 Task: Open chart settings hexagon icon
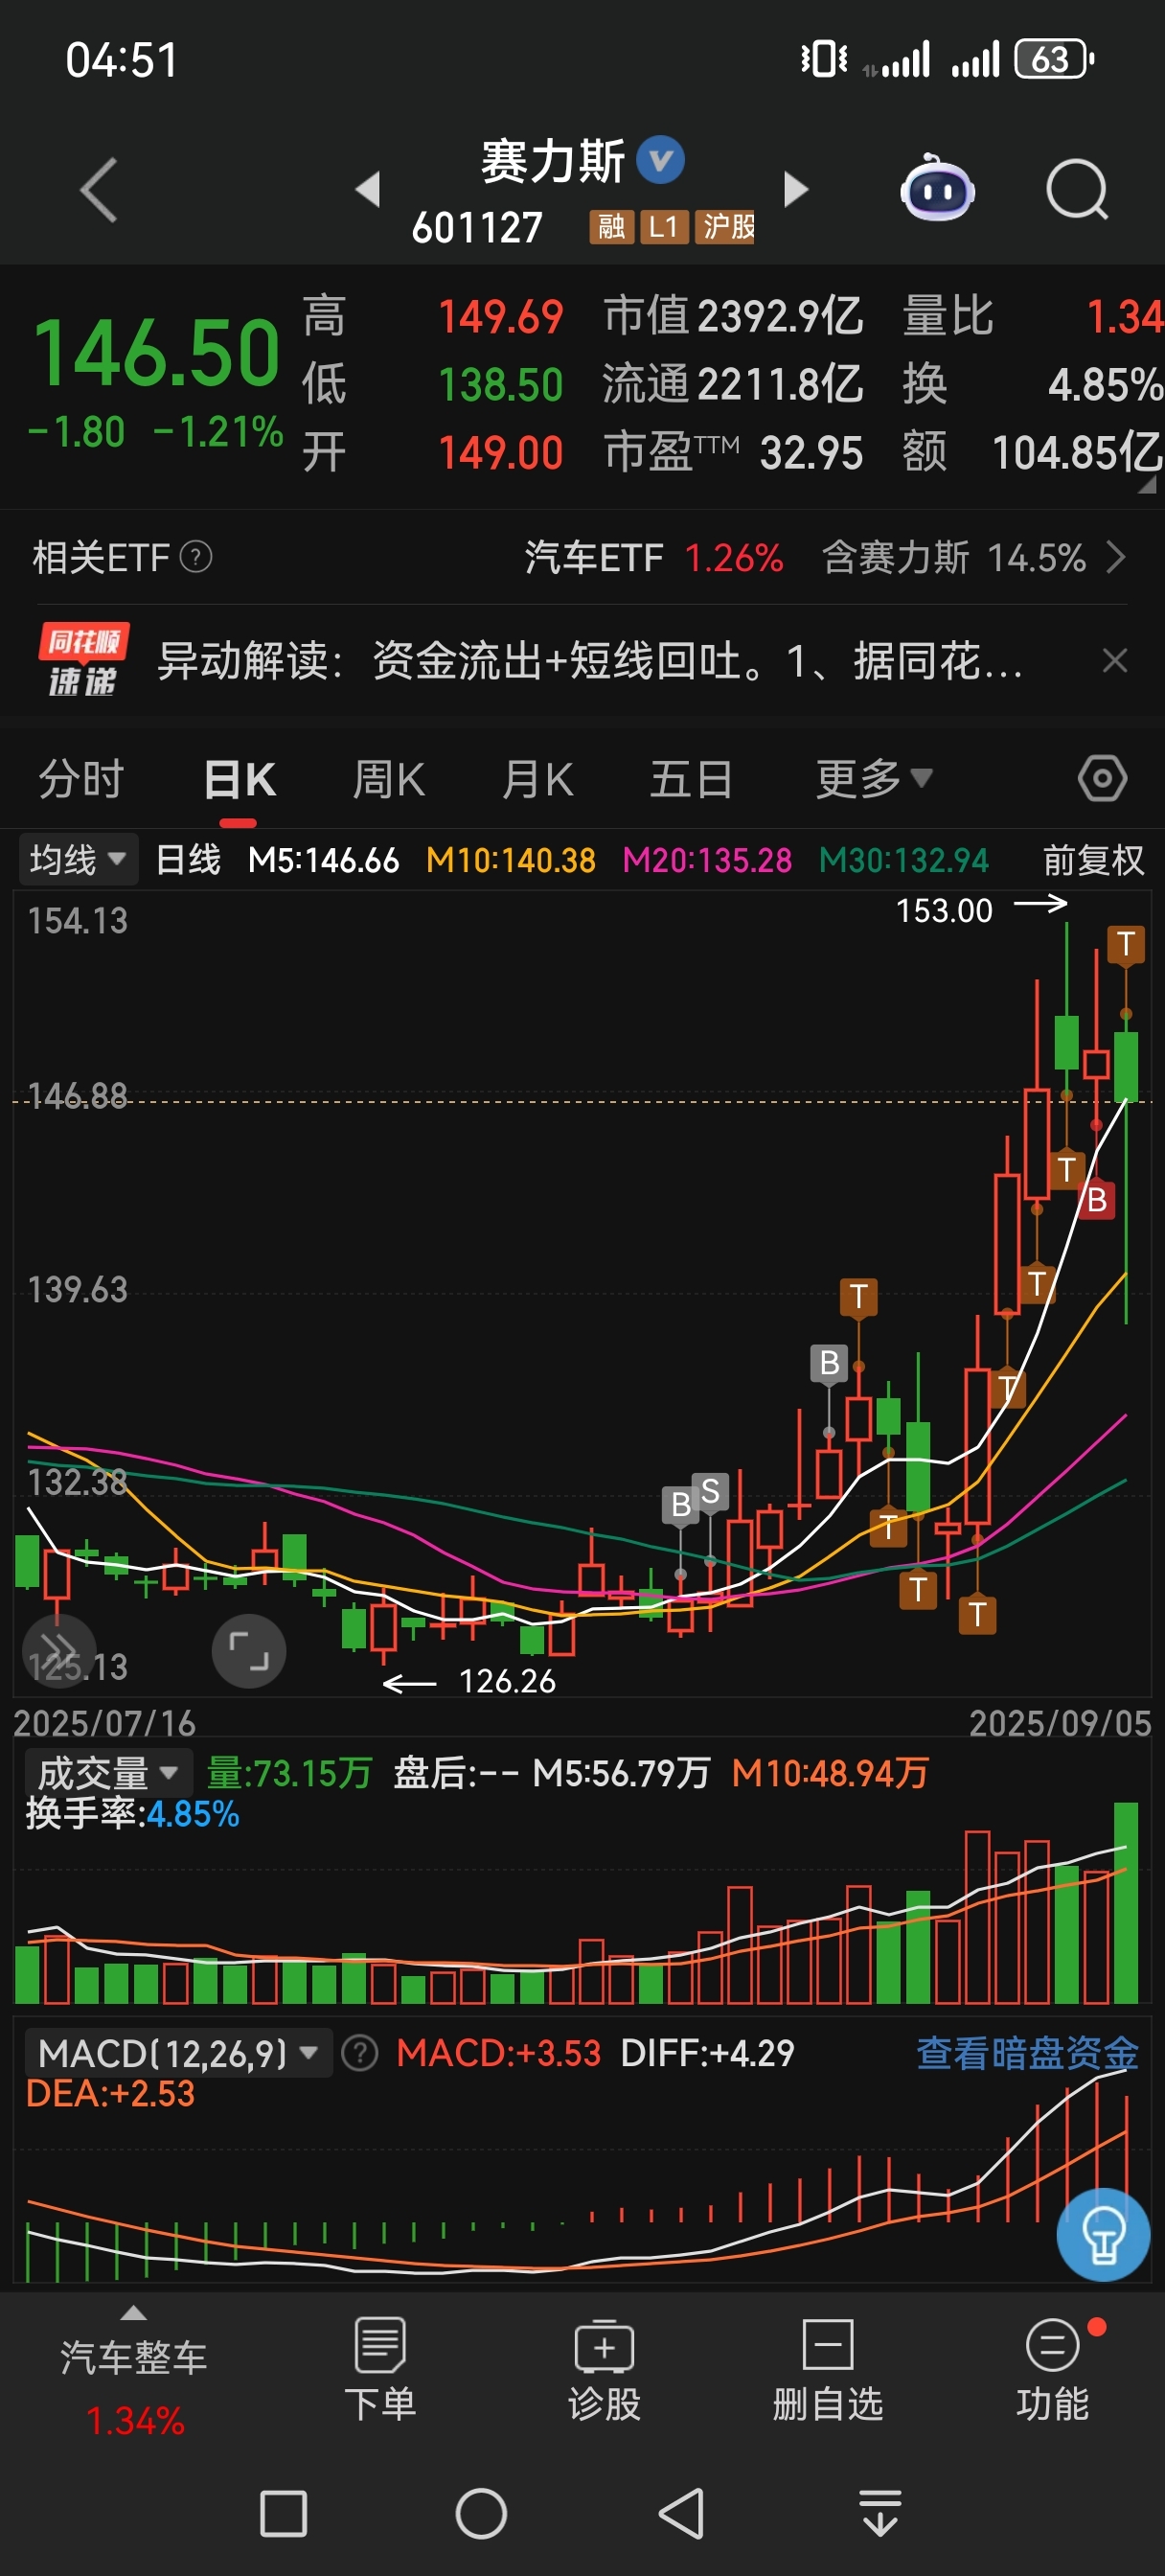tap(1102, 779)
